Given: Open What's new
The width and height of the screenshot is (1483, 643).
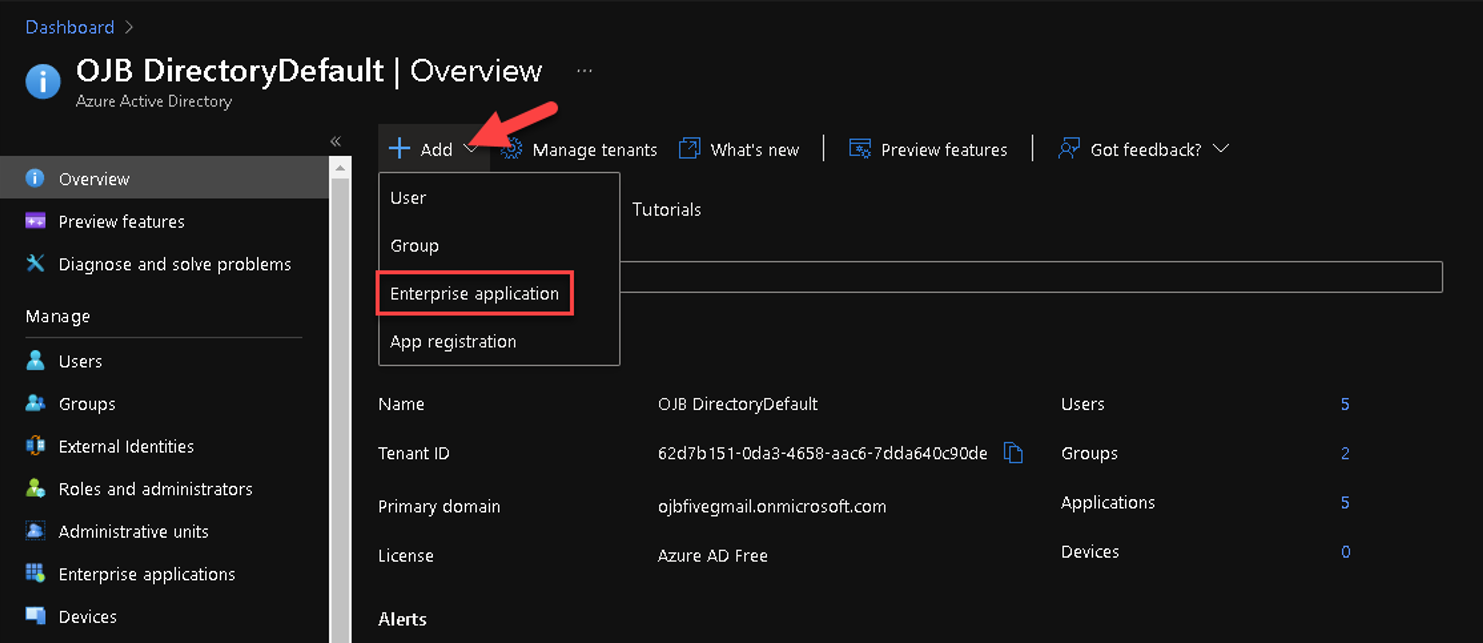Looking at the screenshot, I should [755, 150].
